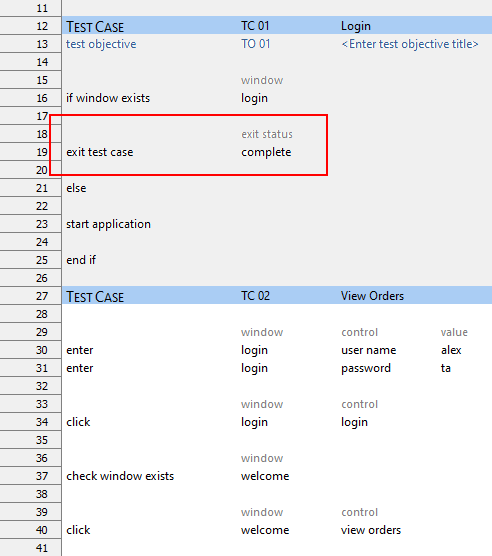Viewport: 492px width, 556px height.
Task: Select the 'end if' action cell
Action: (x=81, y=260)
